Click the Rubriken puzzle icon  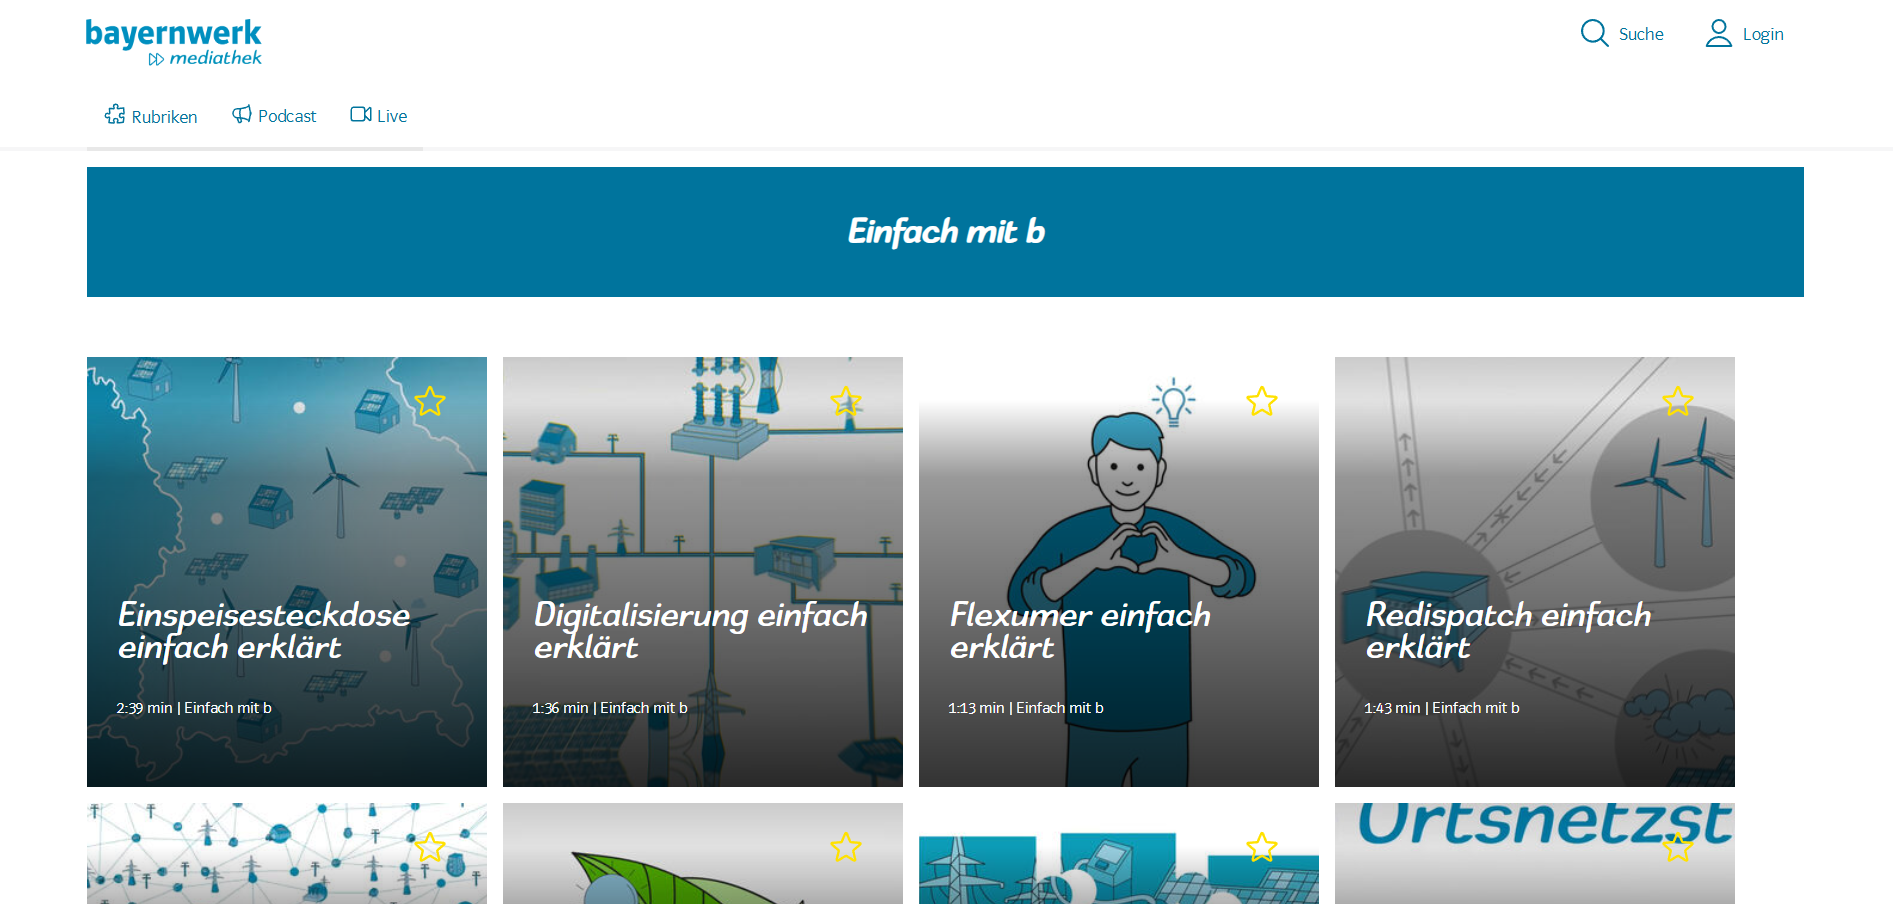(115, 115)
